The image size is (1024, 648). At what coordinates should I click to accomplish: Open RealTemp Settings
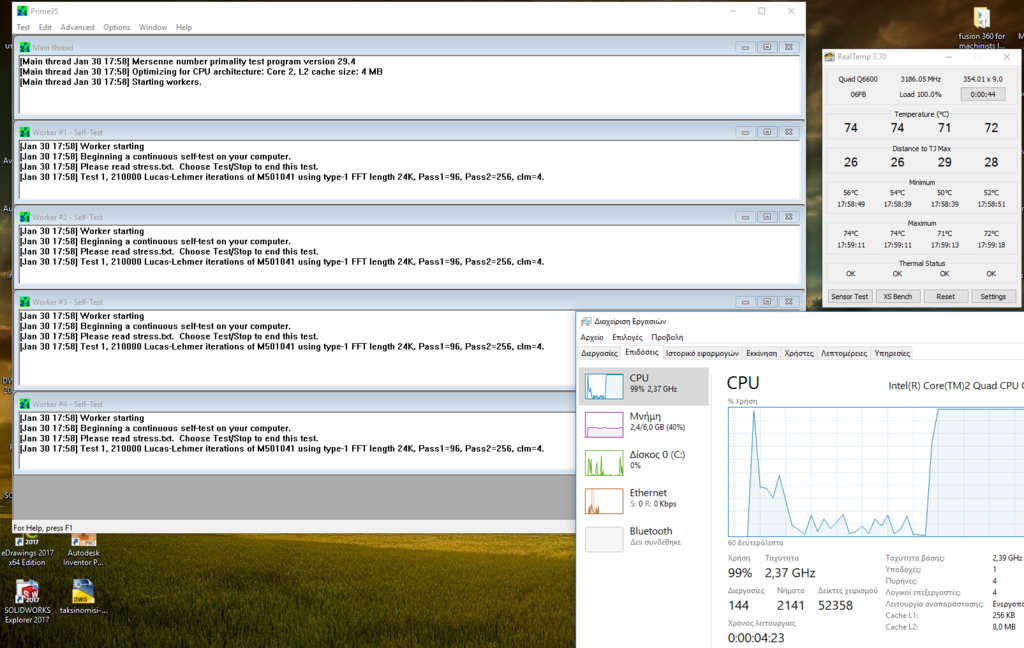coord(993,297)
